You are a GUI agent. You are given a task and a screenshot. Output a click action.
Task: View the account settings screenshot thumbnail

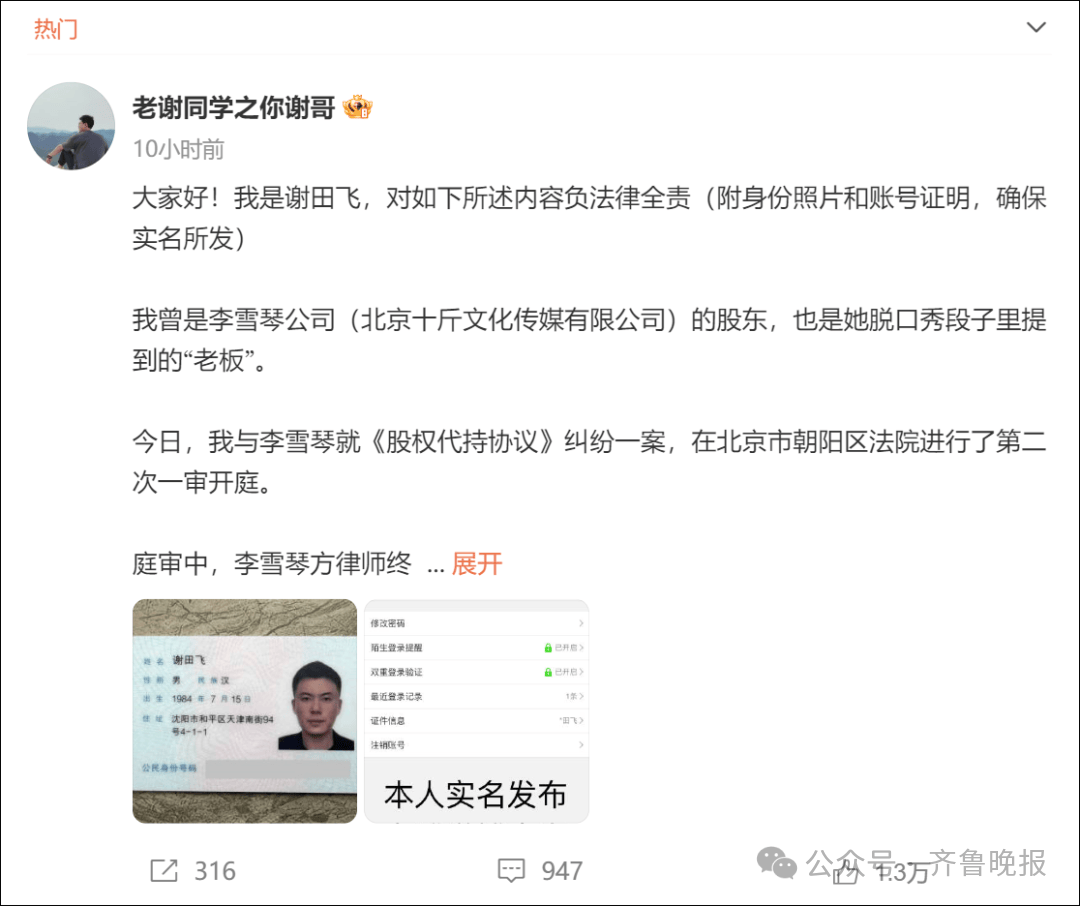(x=477, y=711)
